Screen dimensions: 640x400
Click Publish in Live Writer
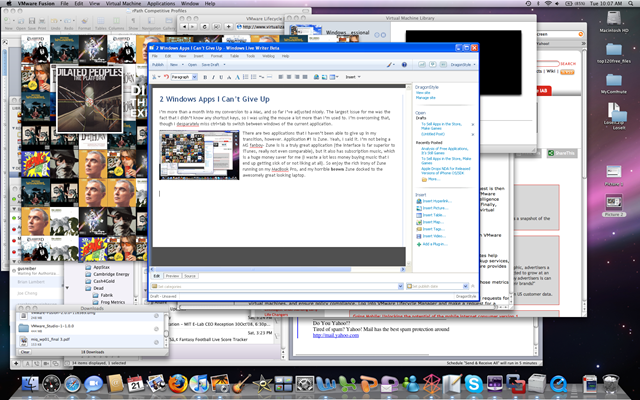pyautogui.click(x=158, y=65)
